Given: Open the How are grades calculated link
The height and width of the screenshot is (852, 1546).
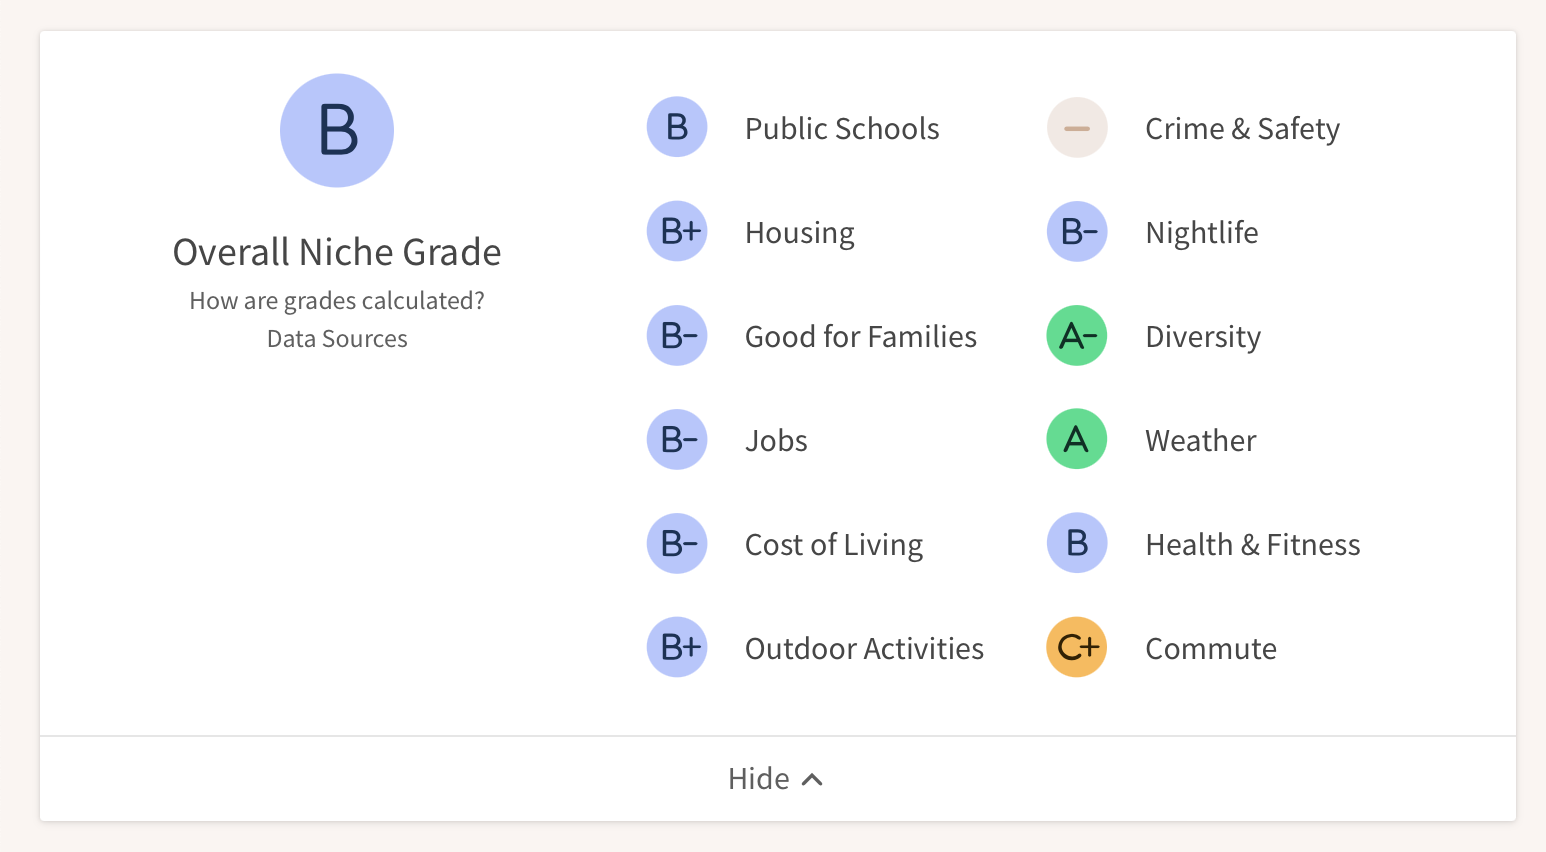Looking at the screenshot, I should 337,300.
